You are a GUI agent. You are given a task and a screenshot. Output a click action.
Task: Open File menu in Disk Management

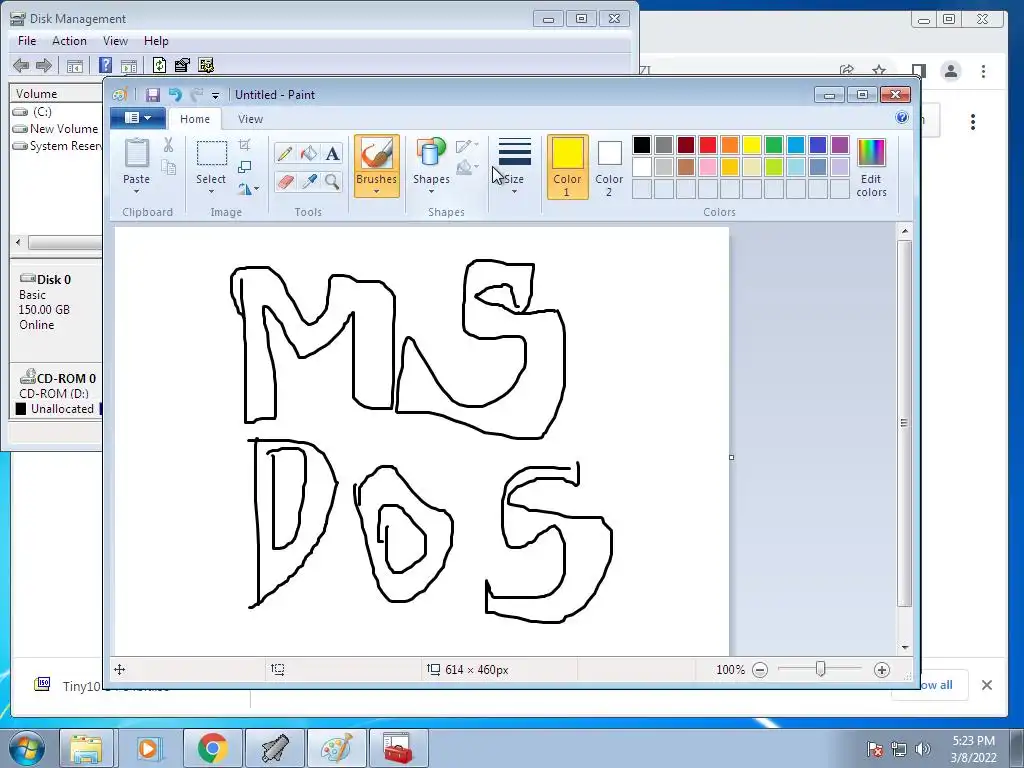[27, 40]
